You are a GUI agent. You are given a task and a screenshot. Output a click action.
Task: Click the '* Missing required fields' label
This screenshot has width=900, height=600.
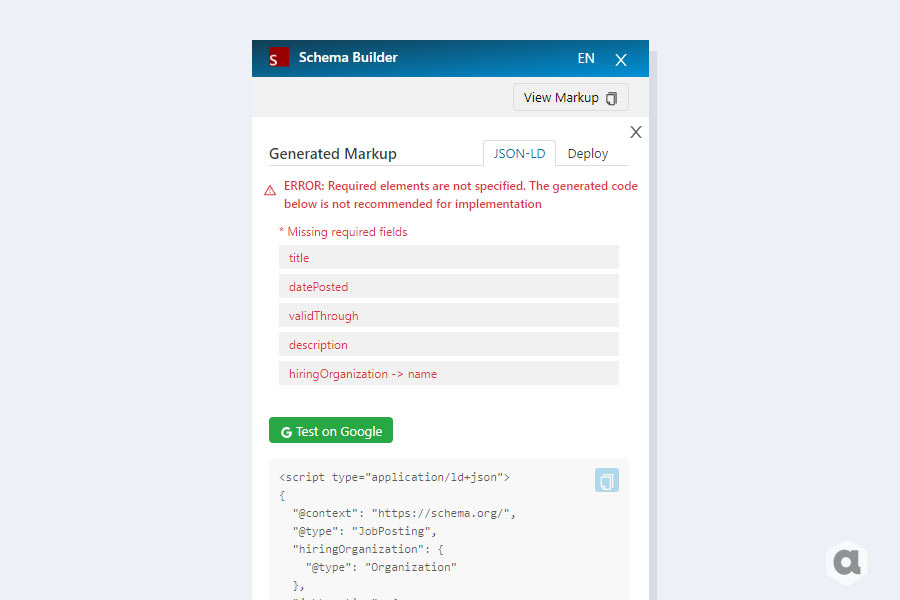(343, 232)
